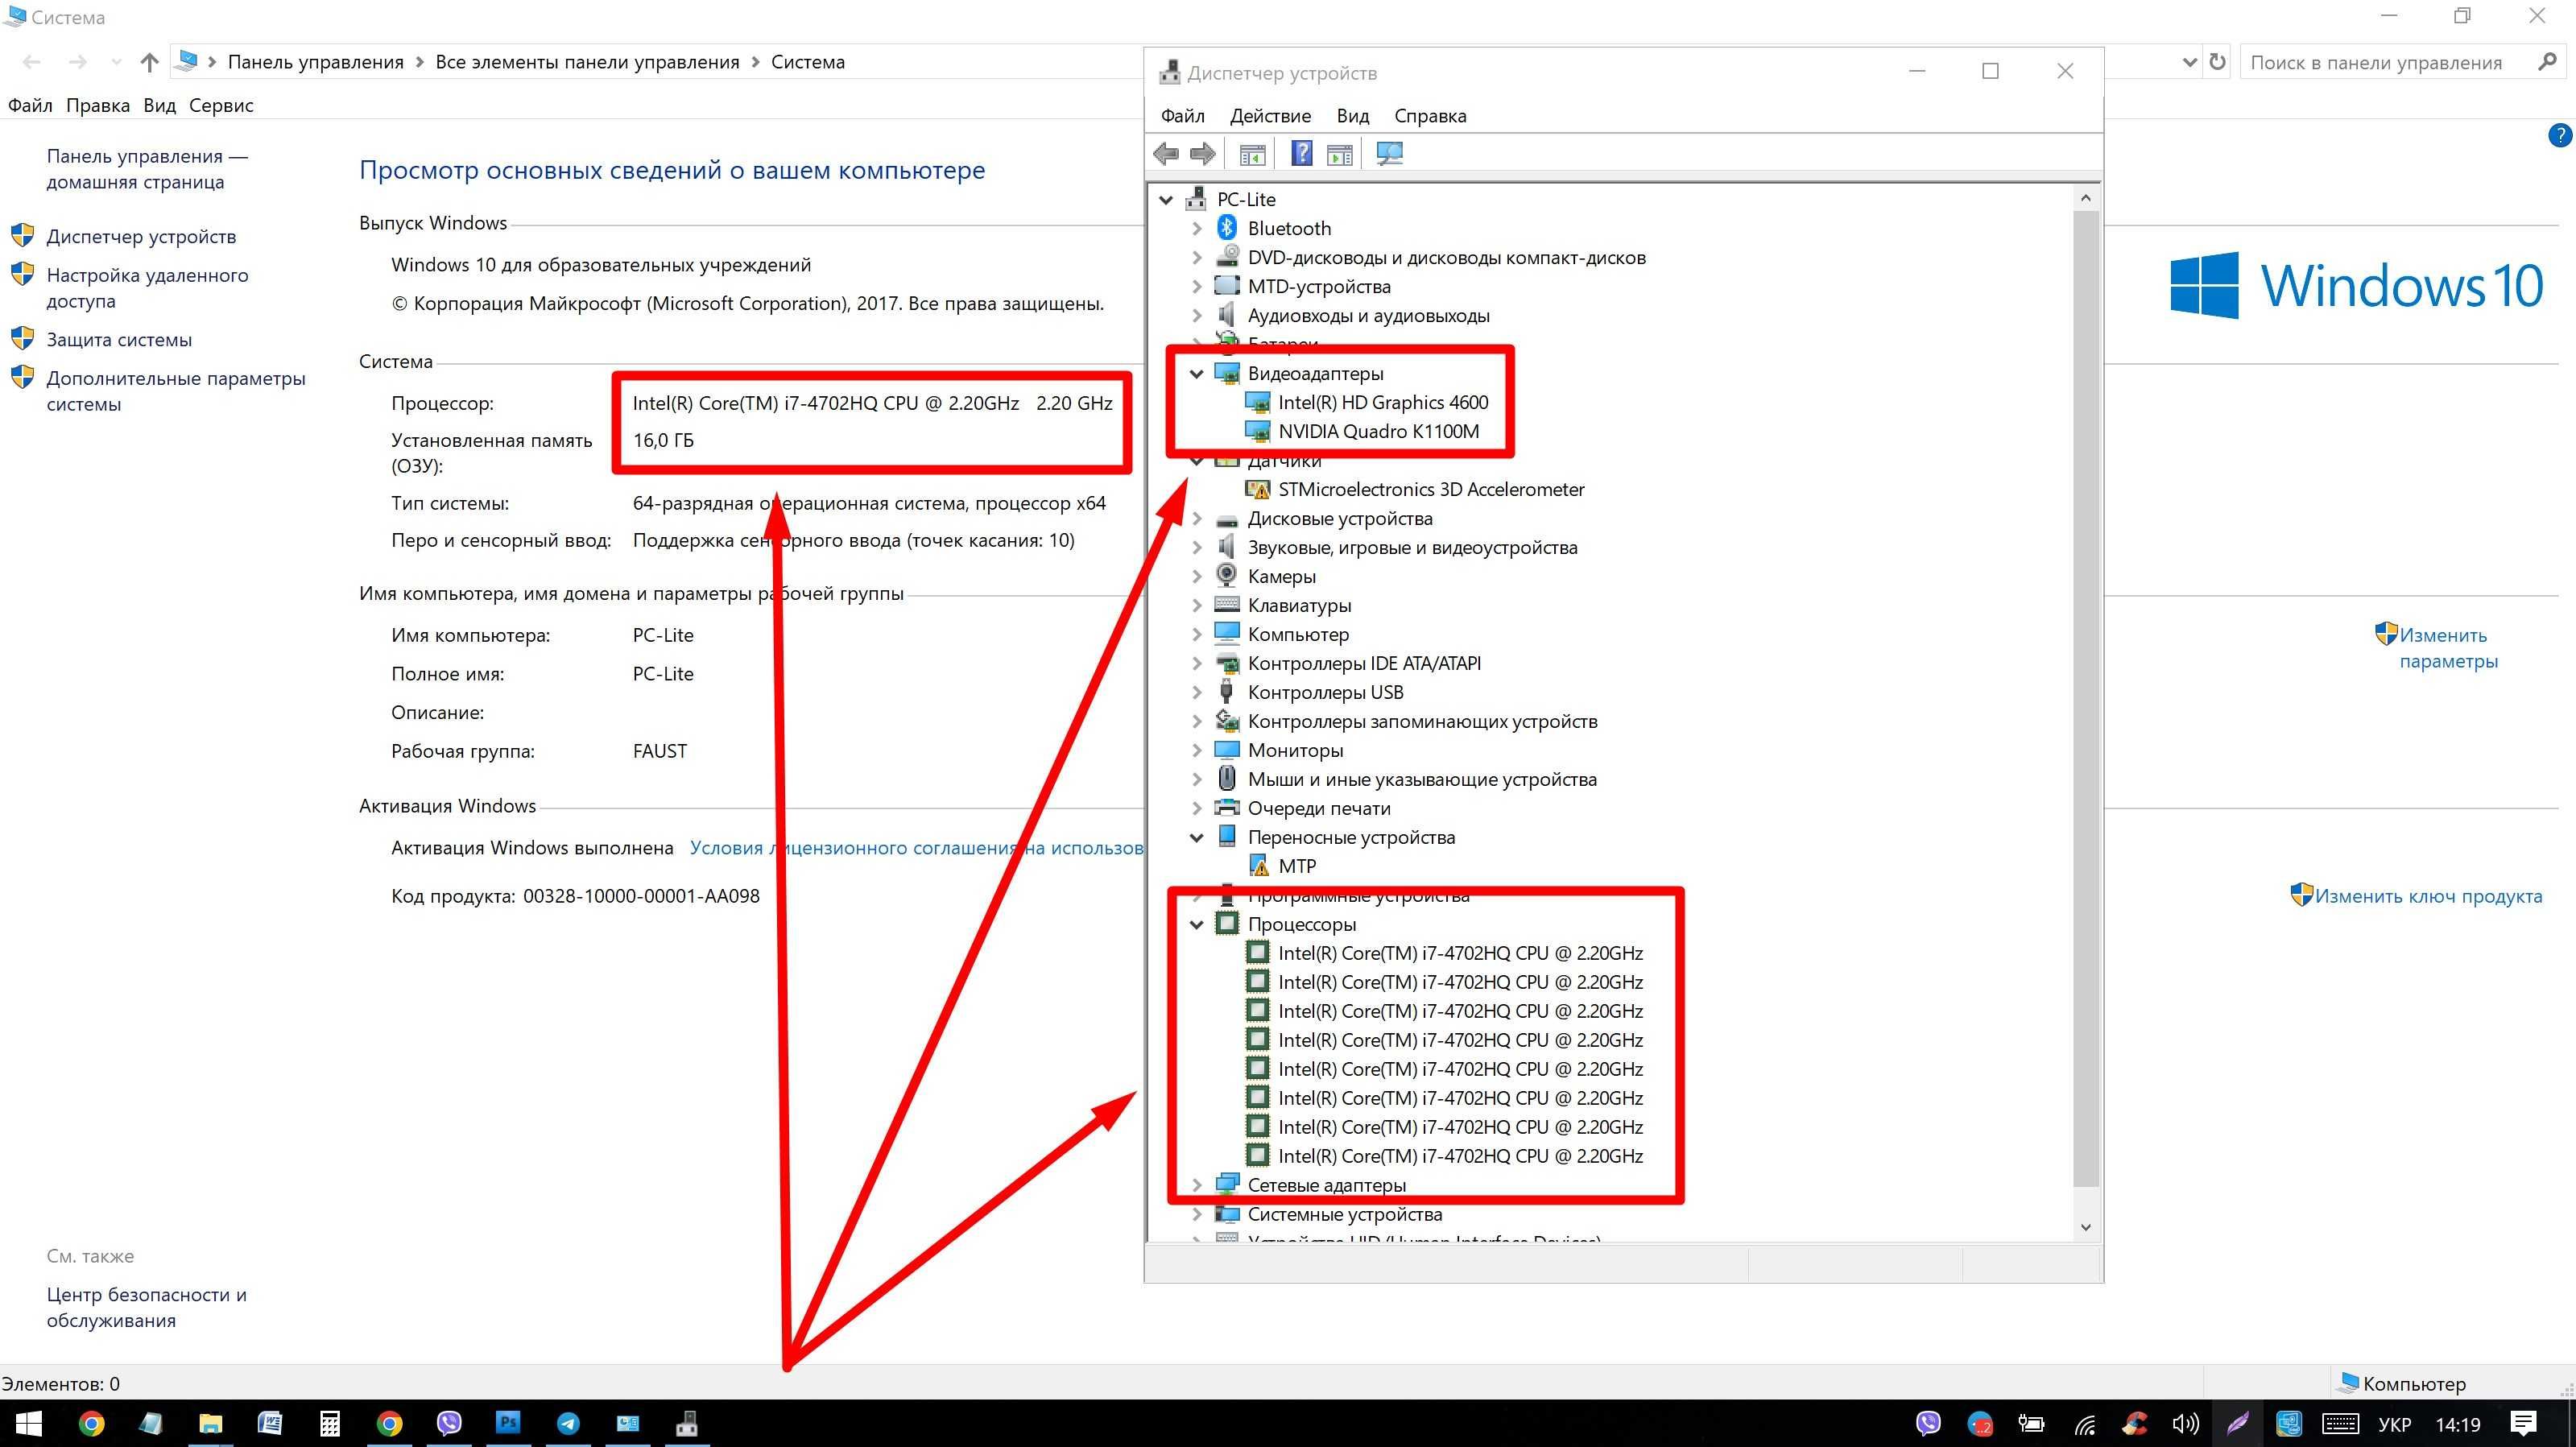The width and height of the screenshot is (2576, 1447).
Task: Expand the DVD-дисководы category
Action: pyautogui.click(x=1197, y=258)
